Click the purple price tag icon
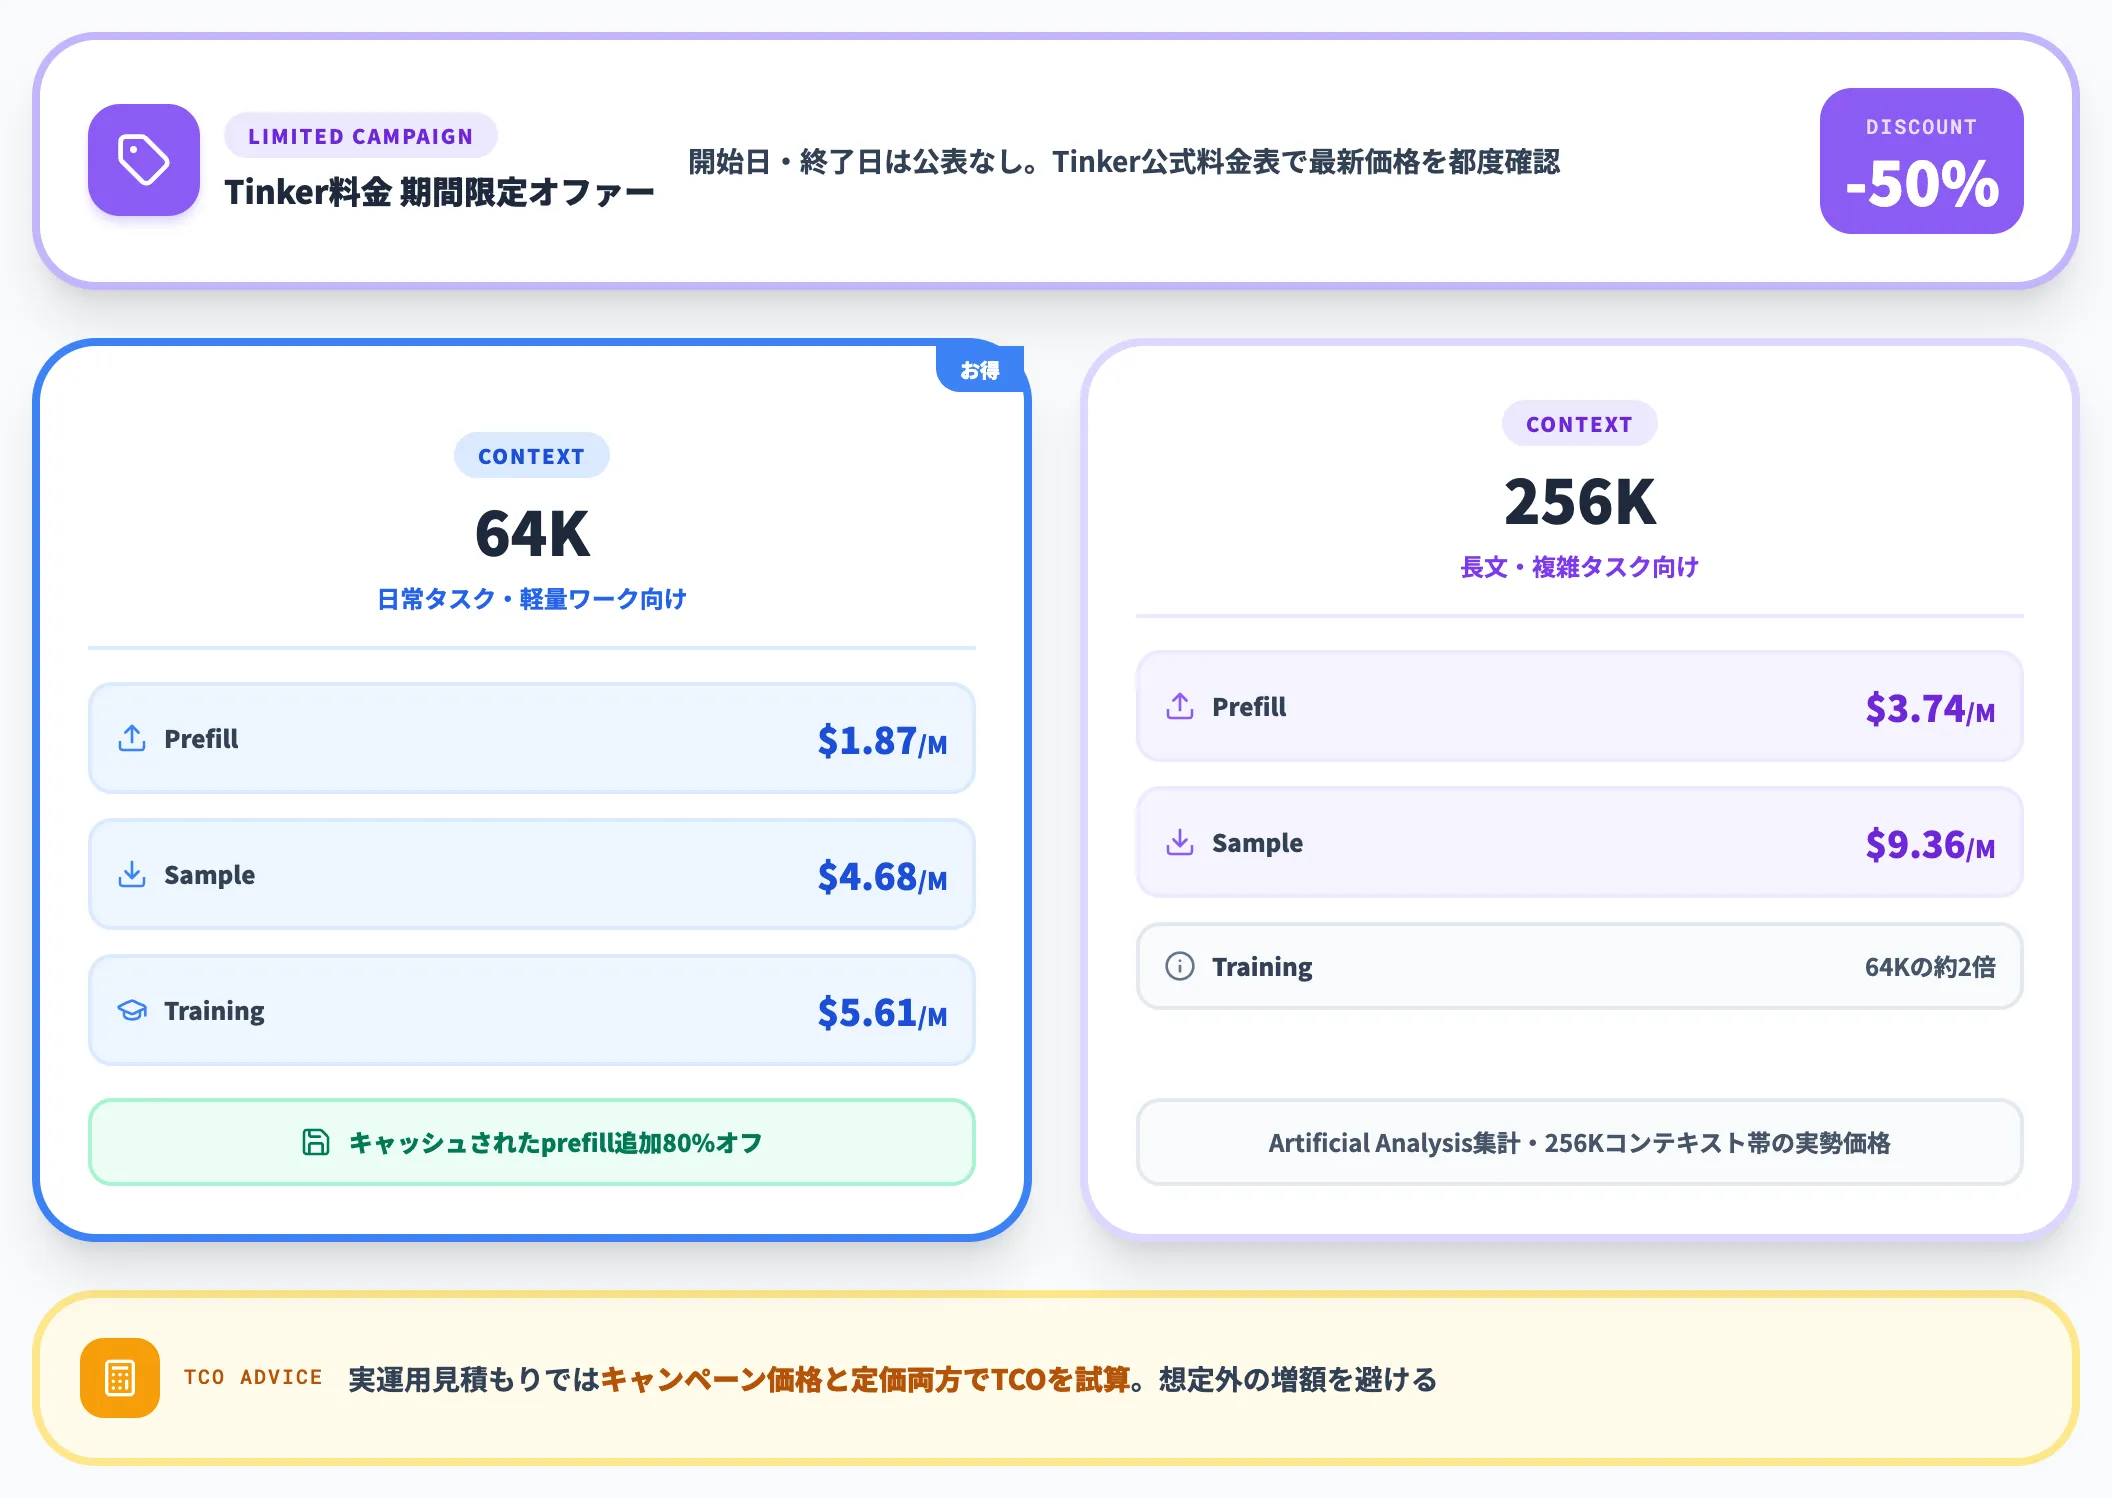 (x=144, y=160)
